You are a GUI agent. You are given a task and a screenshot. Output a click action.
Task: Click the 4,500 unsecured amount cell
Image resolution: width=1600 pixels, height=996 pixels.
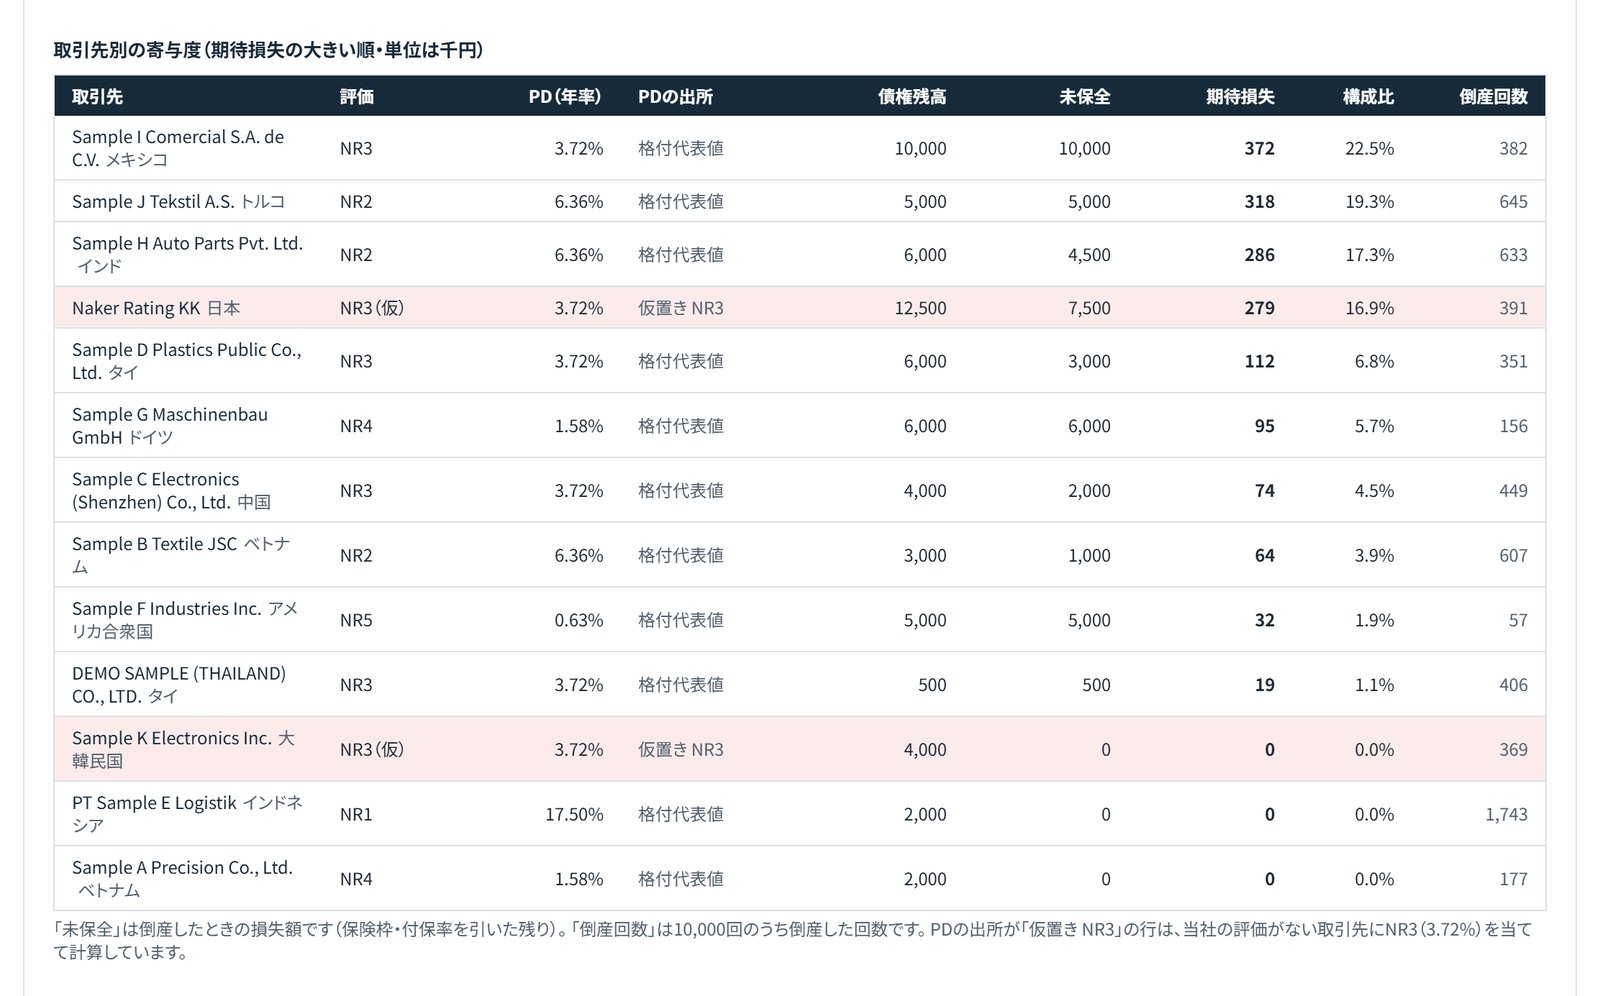1089,255
